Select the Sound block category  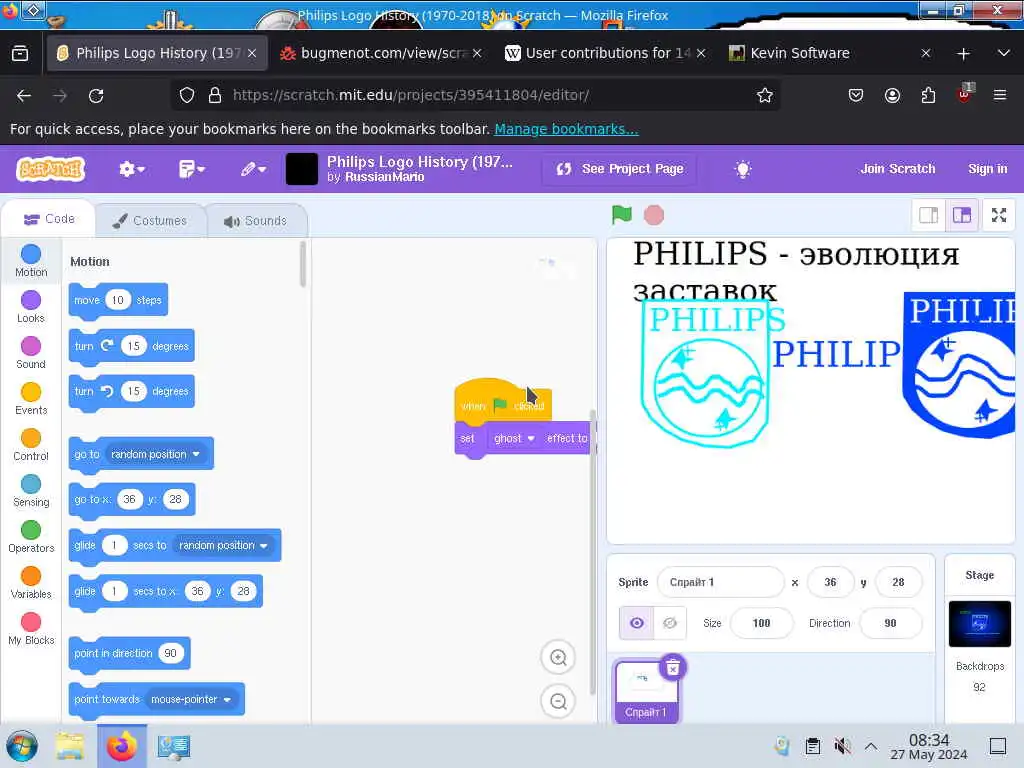pos(31,353)
